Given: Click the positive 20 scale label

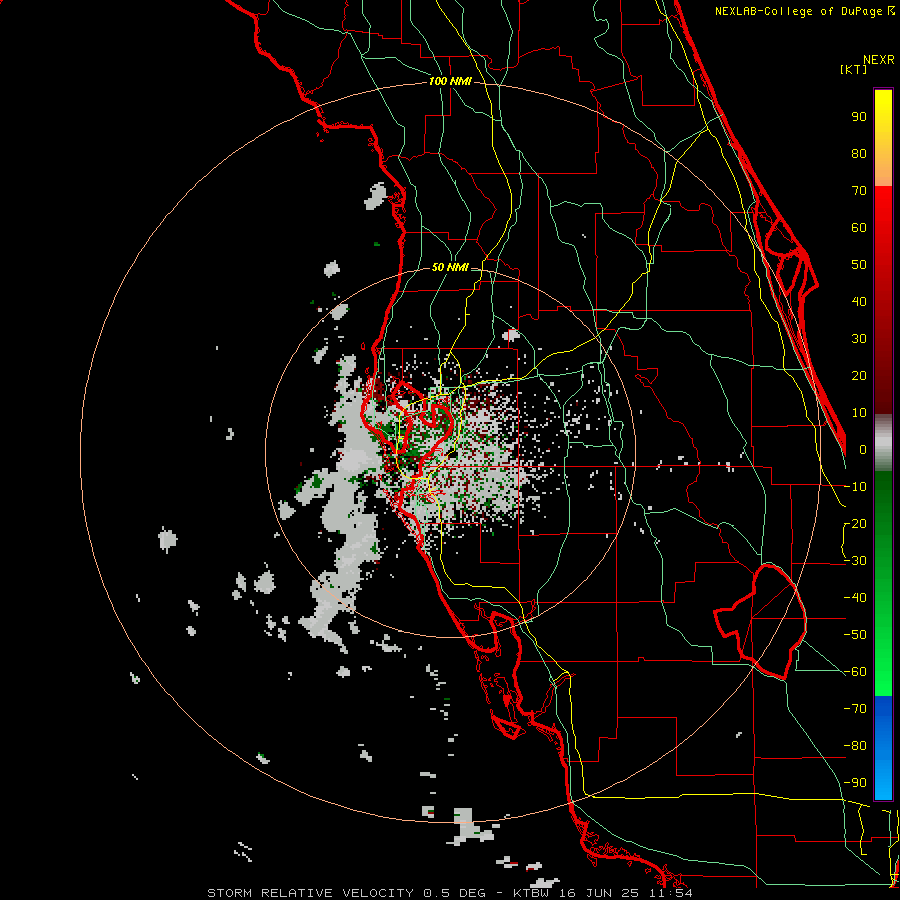Looking at the screenshot, I should pyautogui.click(x=859, y=376).
